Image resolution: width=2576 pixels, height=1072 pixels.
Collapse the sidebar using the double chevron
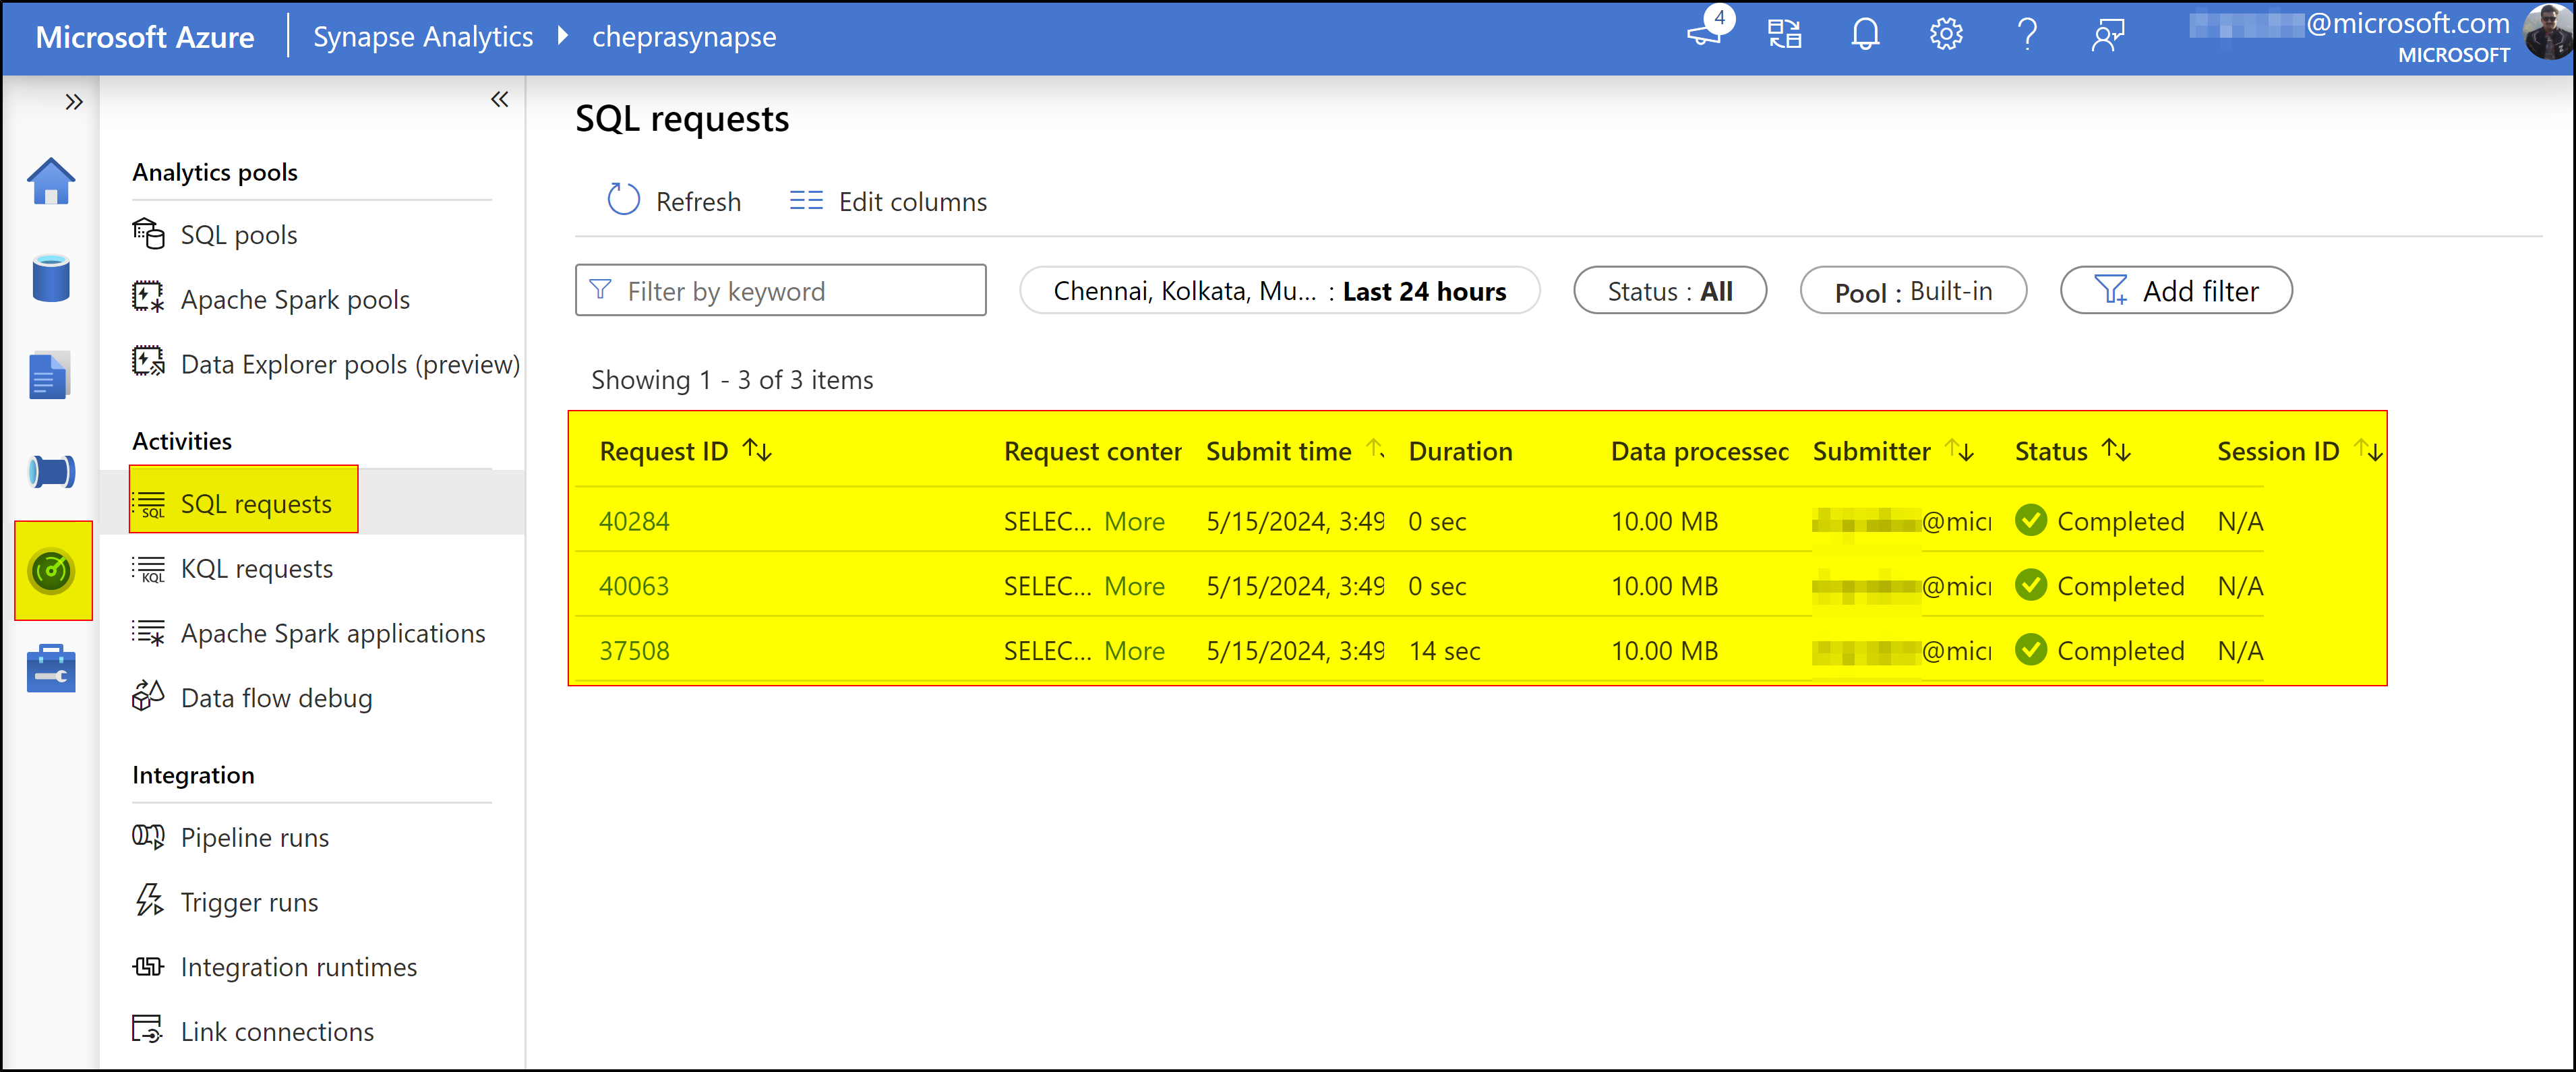tap(500, 99)
